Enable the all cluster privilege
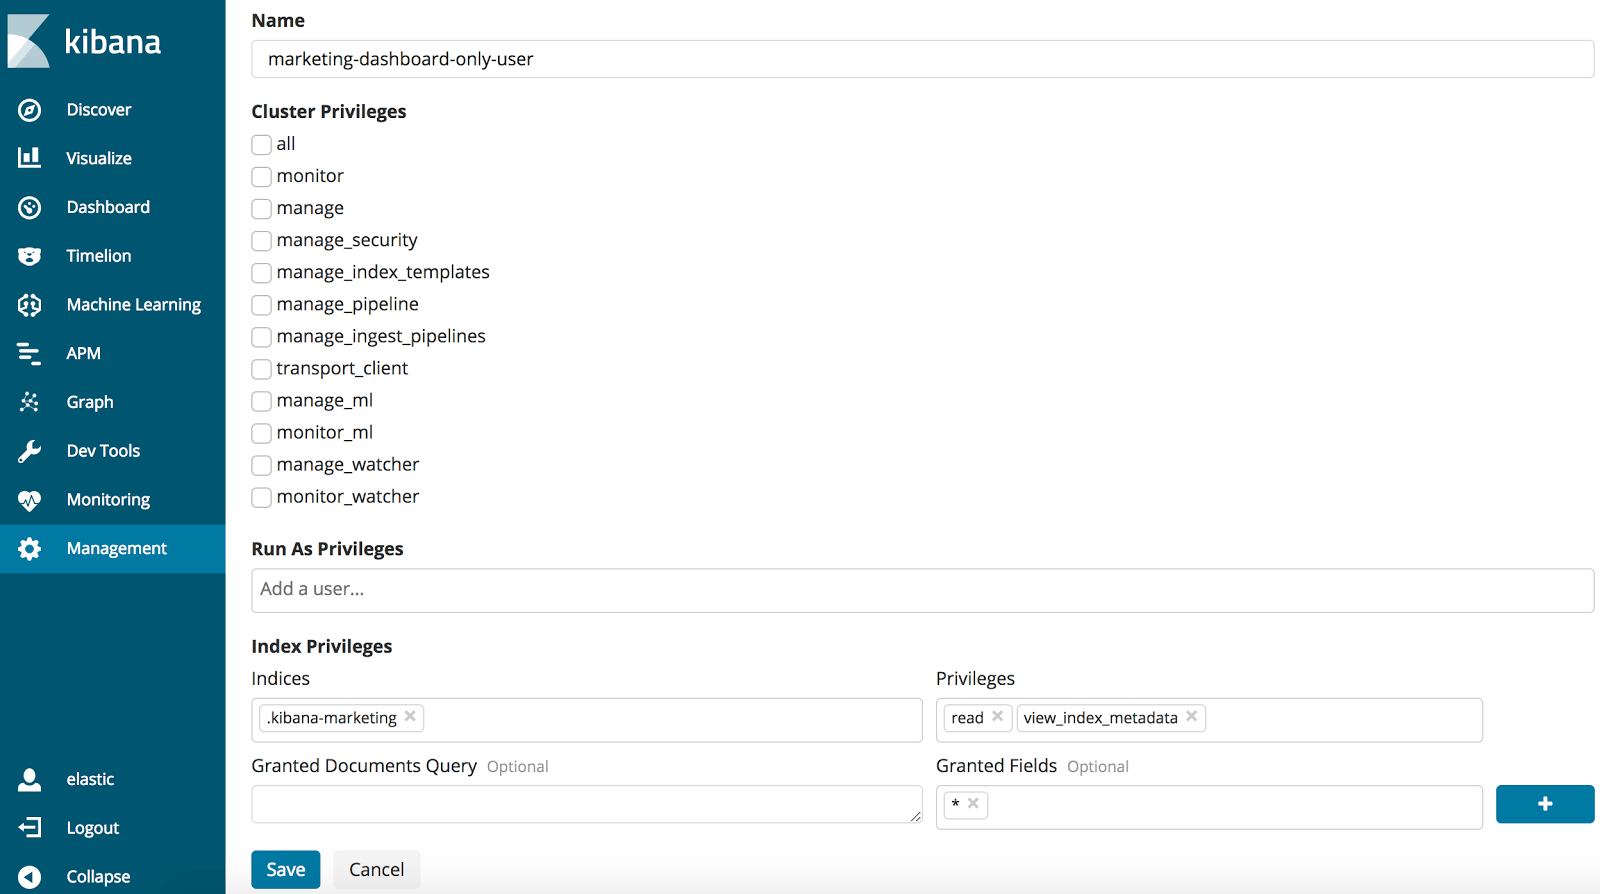Viewport: 1600px width, 894px height. tap(262, 145)
